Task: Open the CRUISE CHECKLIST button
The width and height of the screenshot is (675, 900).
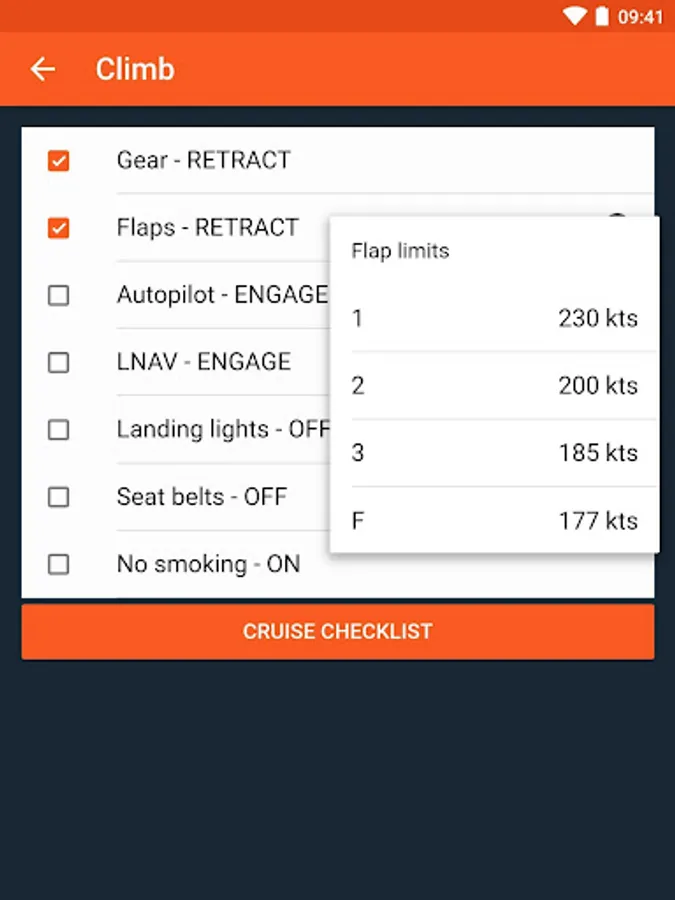Action: coord(338,631)
